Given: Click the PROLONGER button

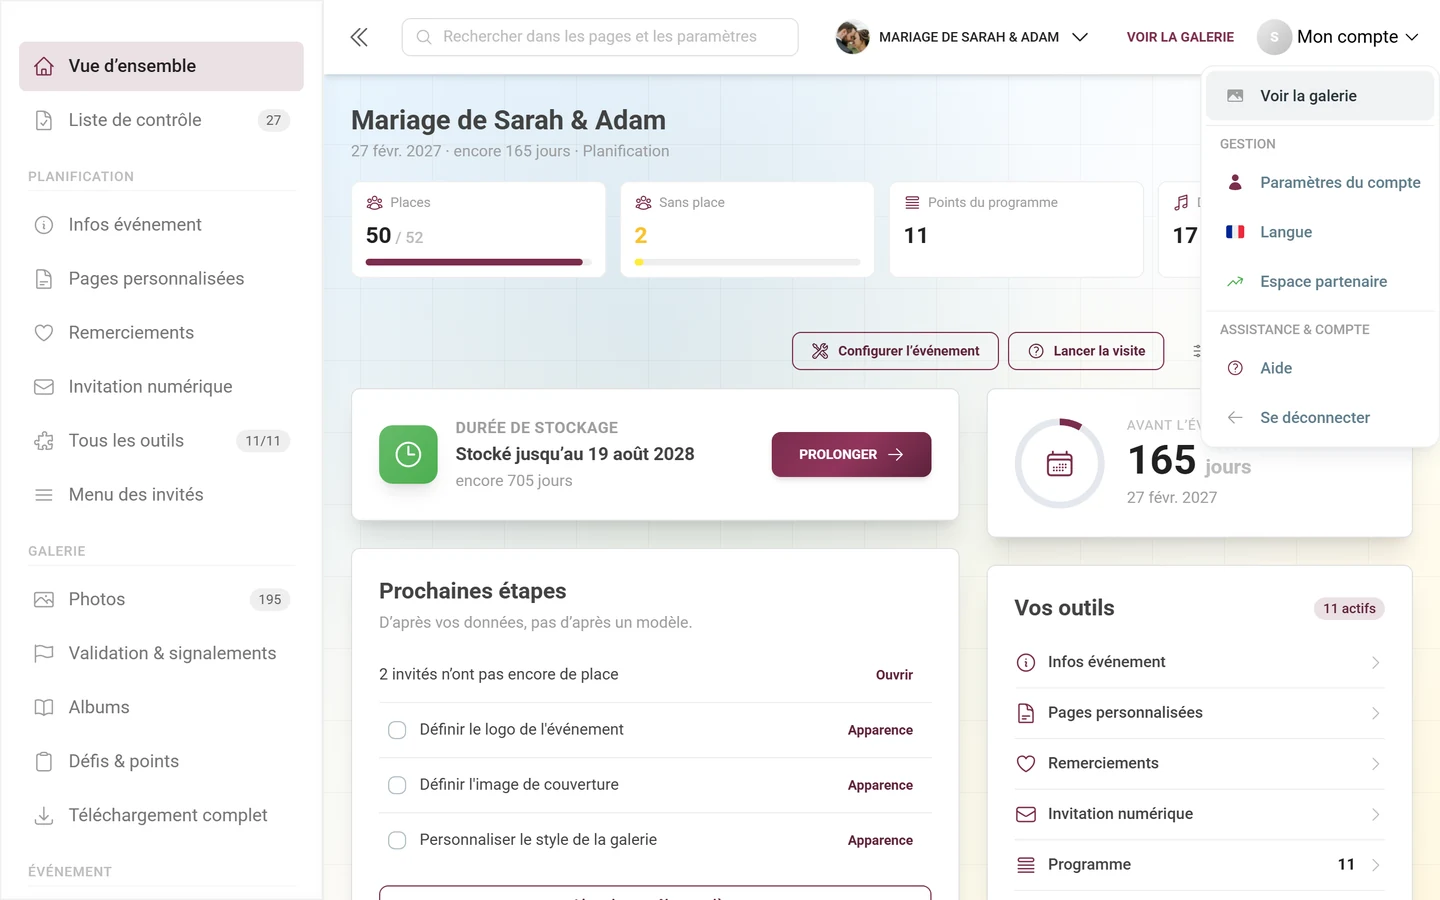Looking at the screenshot, I should coord(851,454).
